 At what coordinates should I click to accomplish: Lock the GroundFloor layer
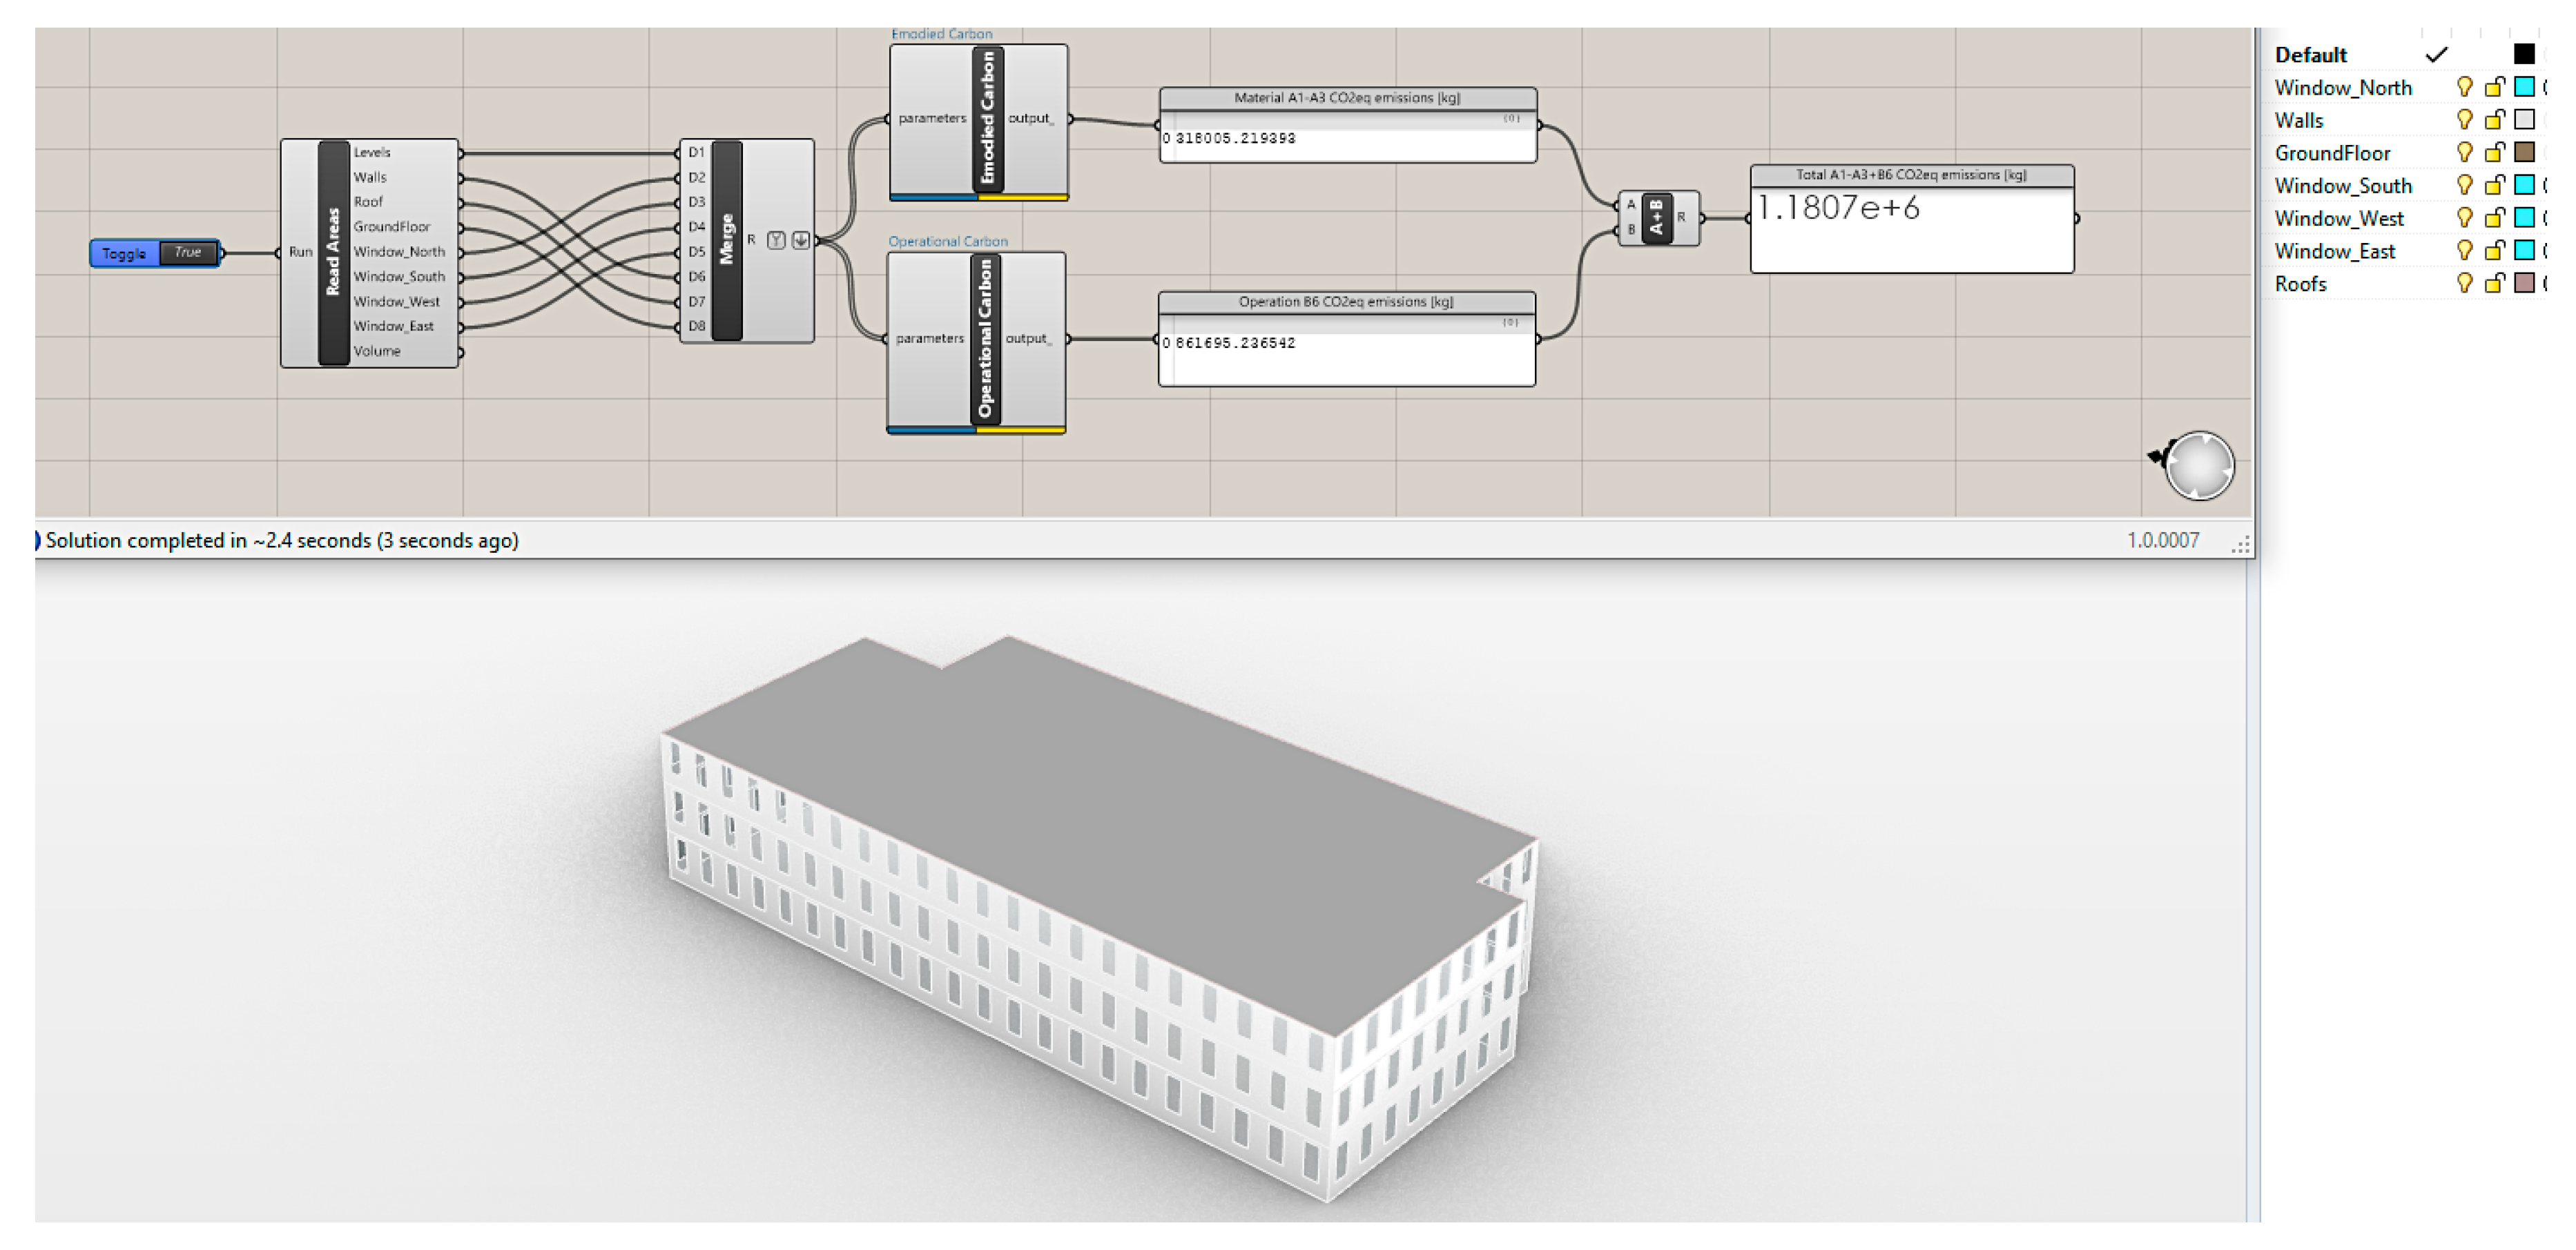[x=2494, y=153]
